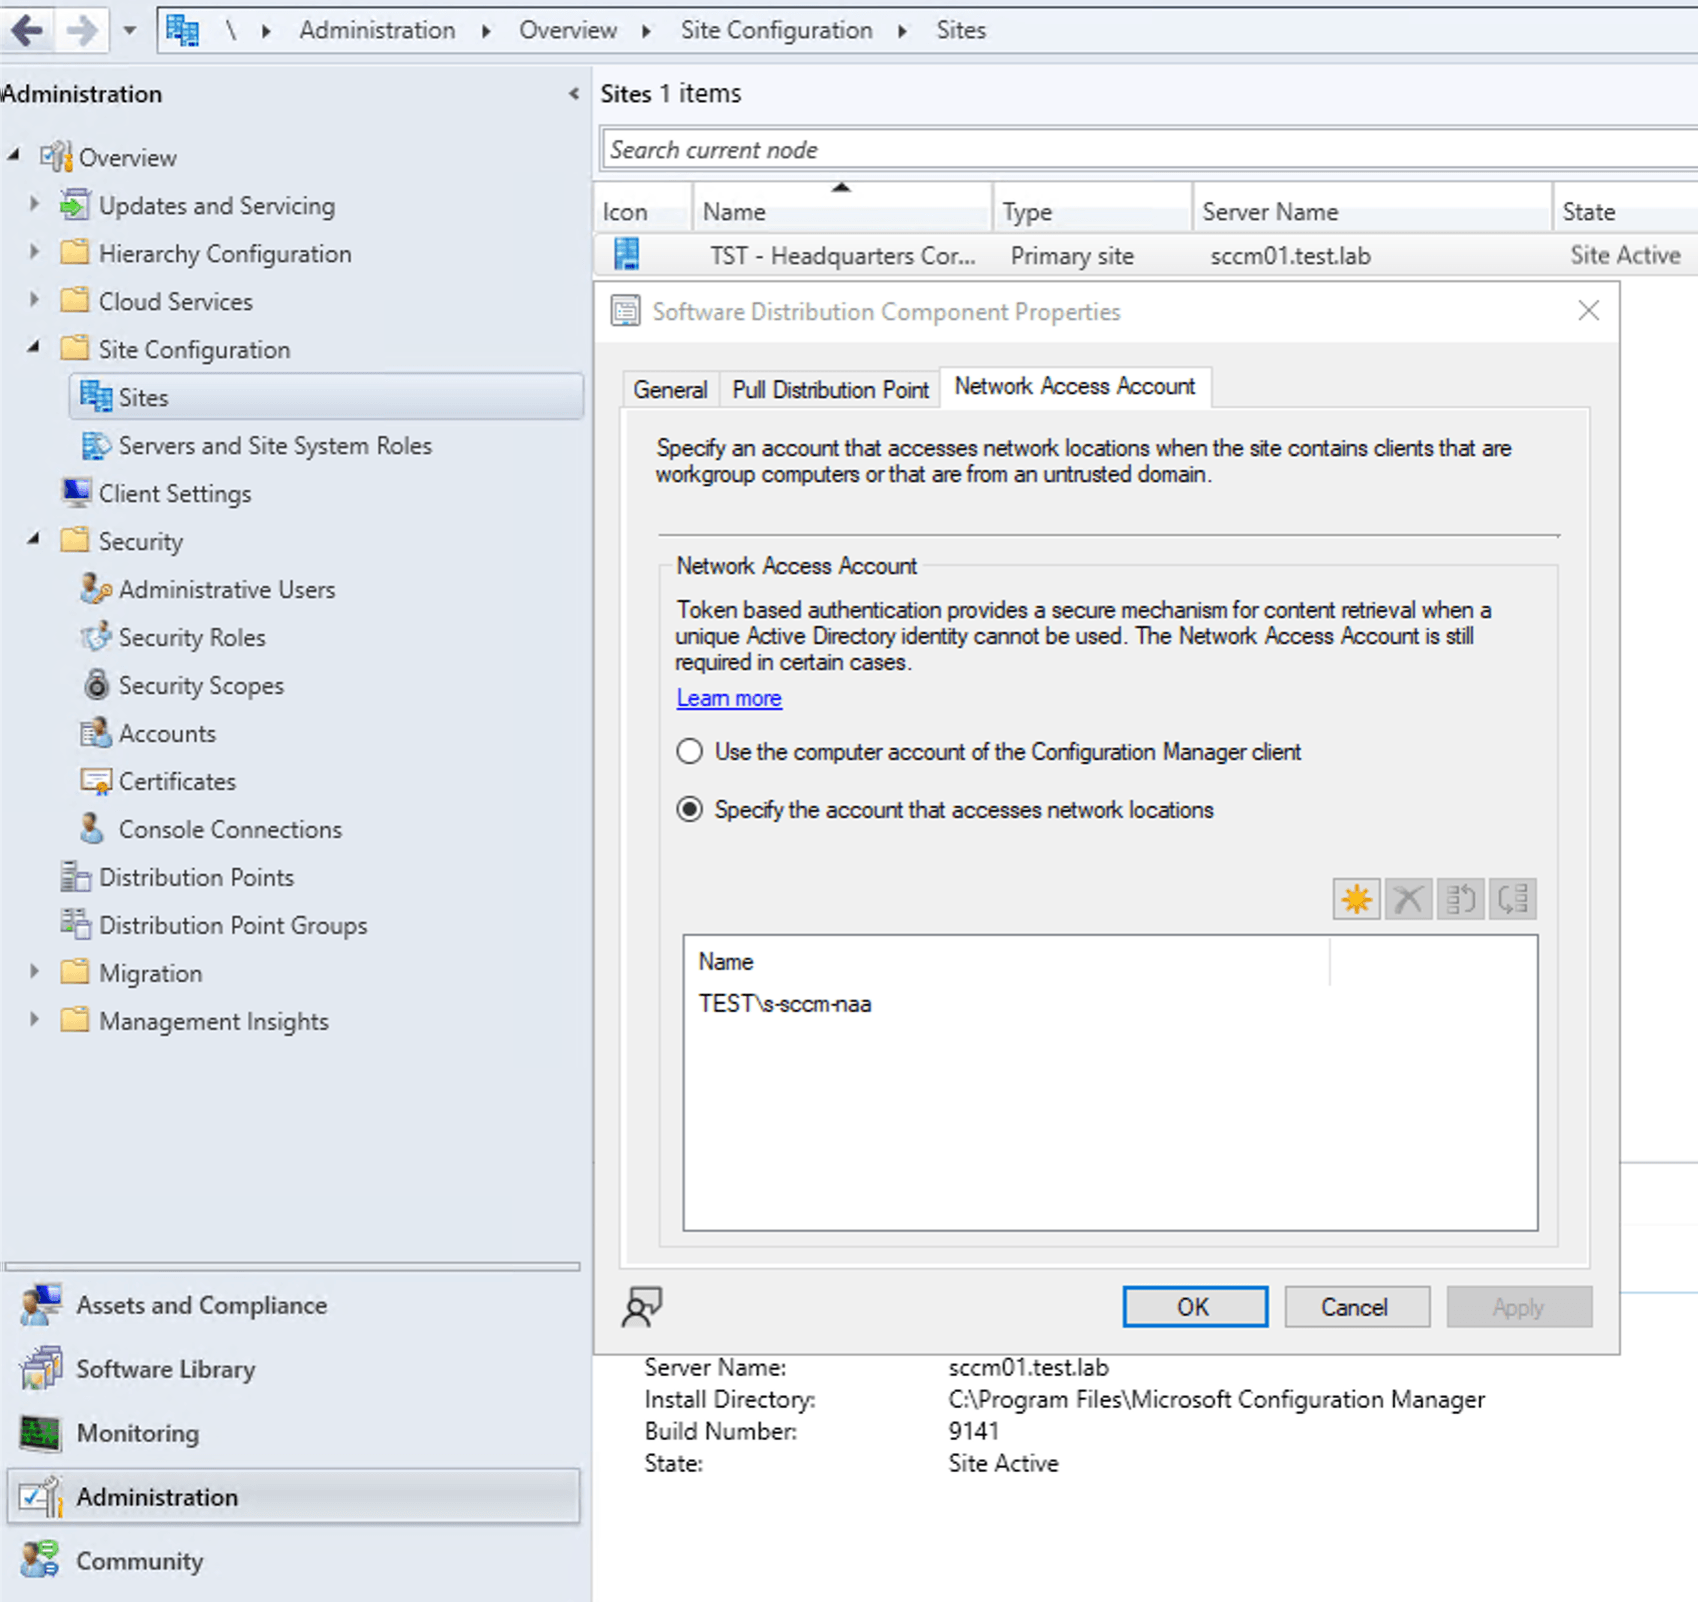
Task: Expand the Updates and Servicing node
Action: 34,204
